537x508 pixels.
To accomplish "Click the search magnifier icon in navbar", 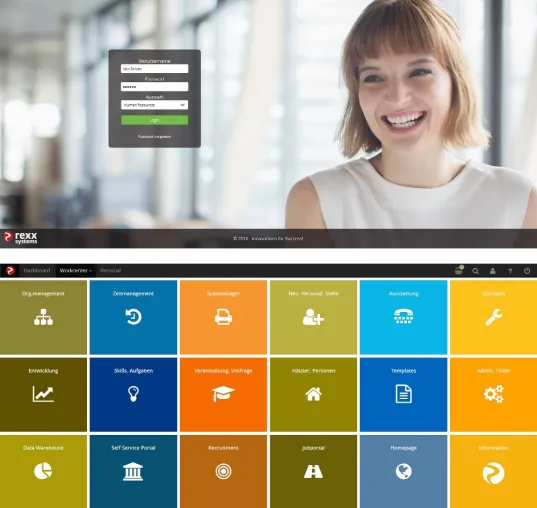I will coord(476,271).
